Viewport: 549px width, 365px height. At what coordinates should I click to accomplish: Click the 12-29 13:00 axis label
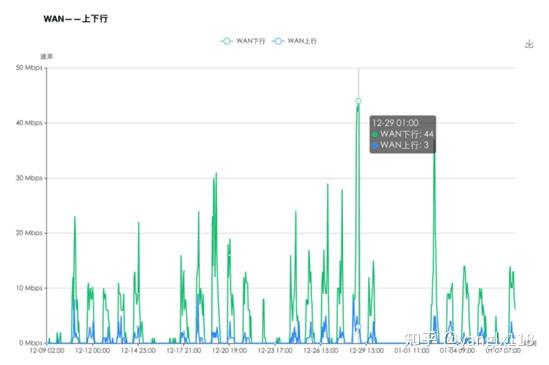[x=366, y=350]
